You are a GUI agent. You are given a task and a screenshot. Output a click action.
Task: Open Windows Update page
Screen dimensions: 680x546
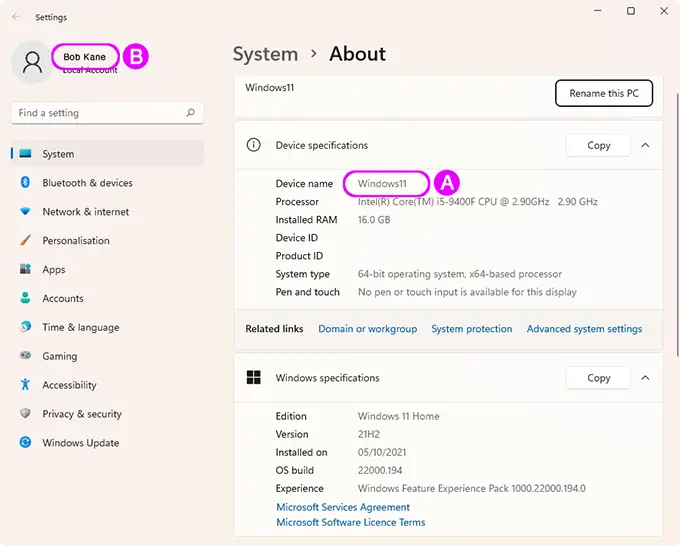tap(108, 442)
